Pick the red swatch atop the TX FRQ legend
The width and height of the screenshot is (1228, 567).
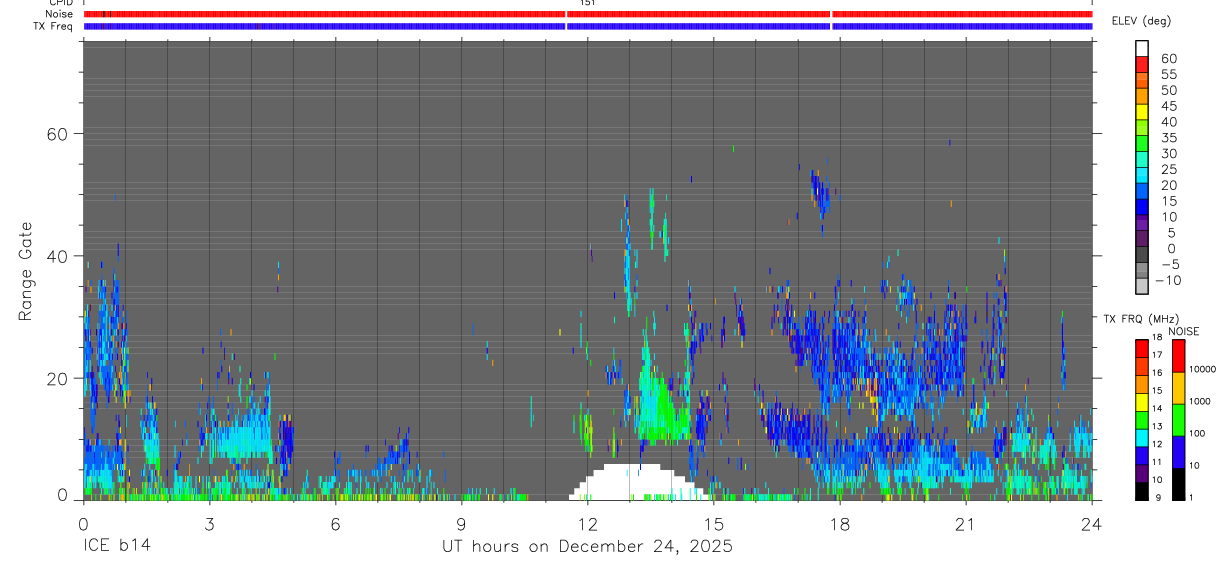click(x=1141, y=348)
